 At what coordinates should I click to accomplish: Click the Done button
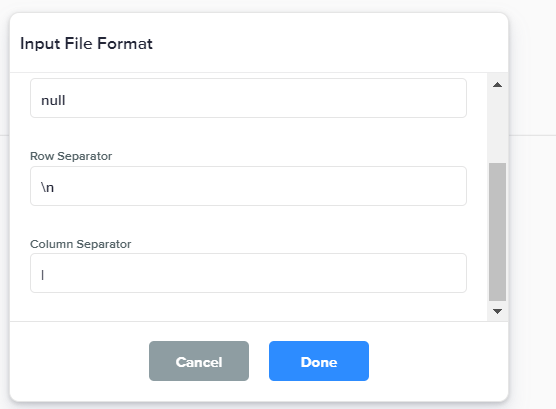(x=319, y=361)
